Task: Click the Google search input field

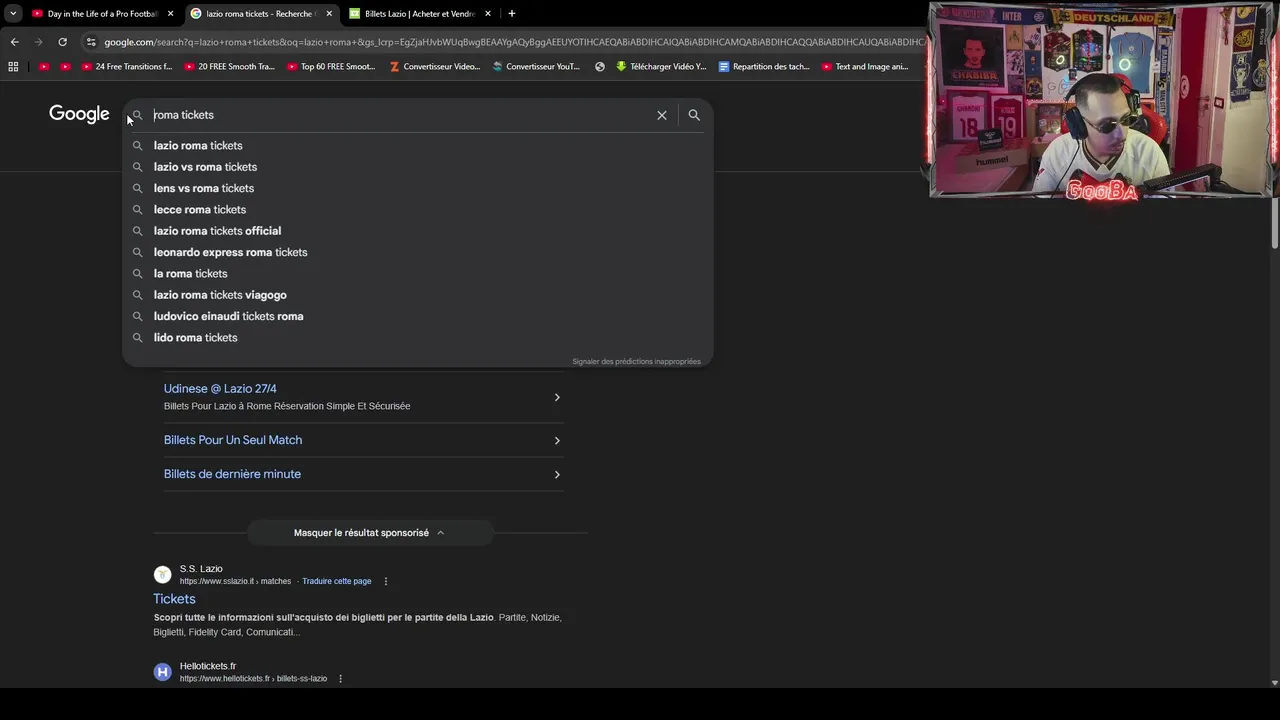Action: tap(400, 115)
